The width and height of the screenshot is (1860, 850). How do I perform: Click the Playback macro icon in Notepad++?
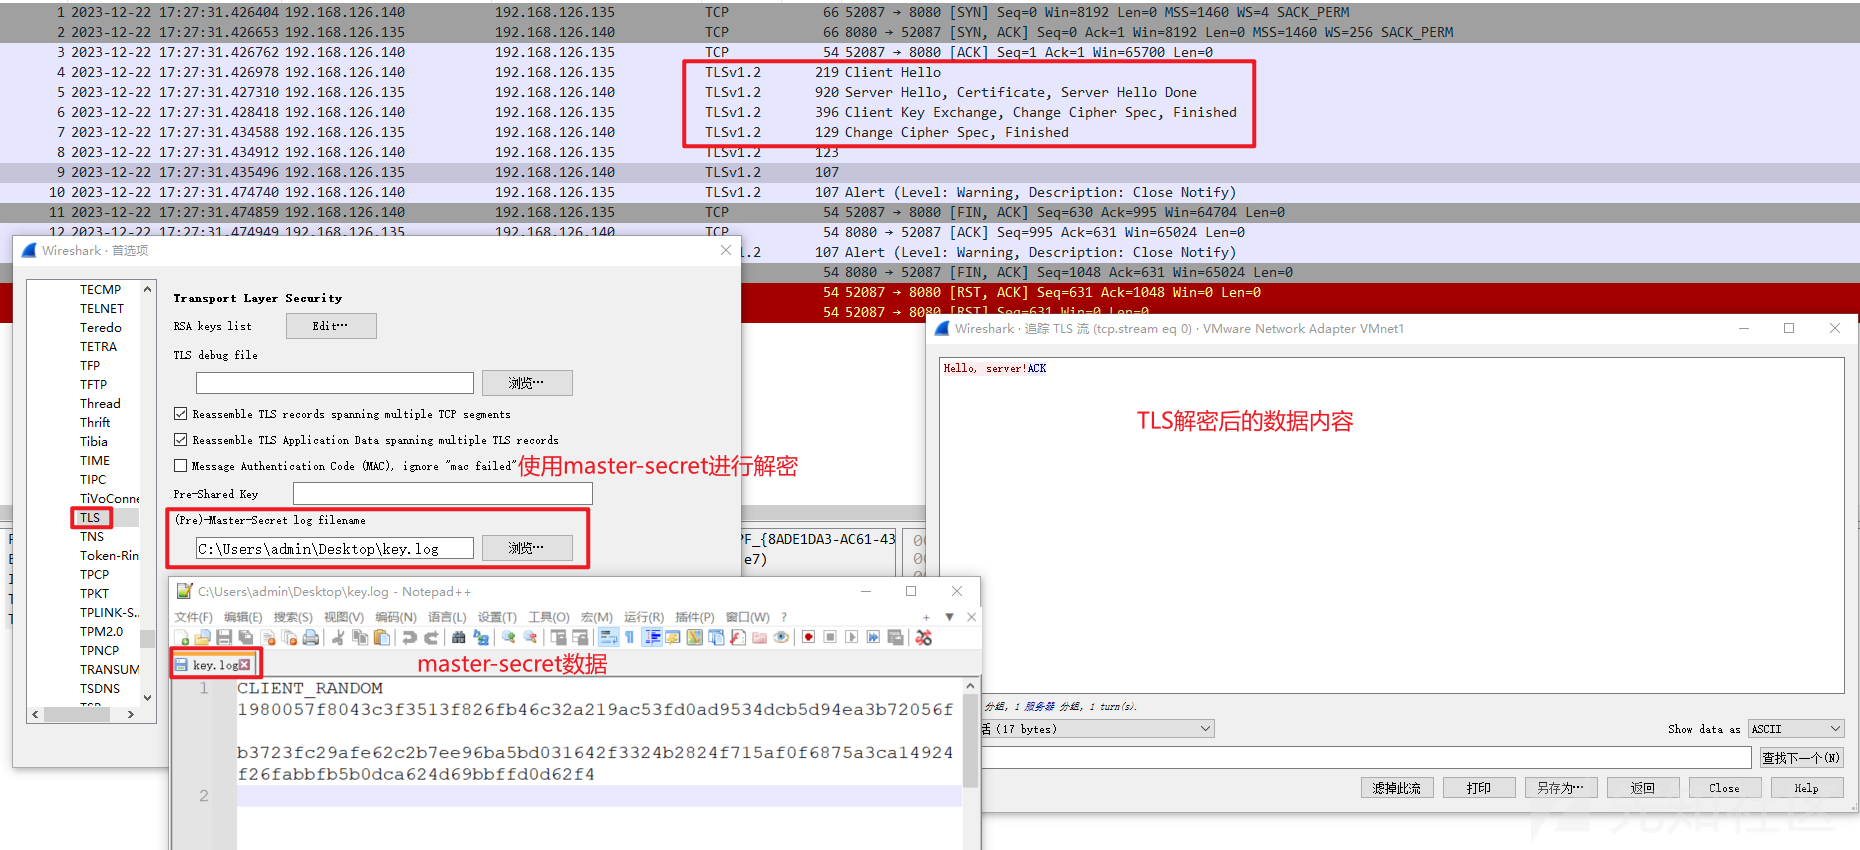coord(852,637)
